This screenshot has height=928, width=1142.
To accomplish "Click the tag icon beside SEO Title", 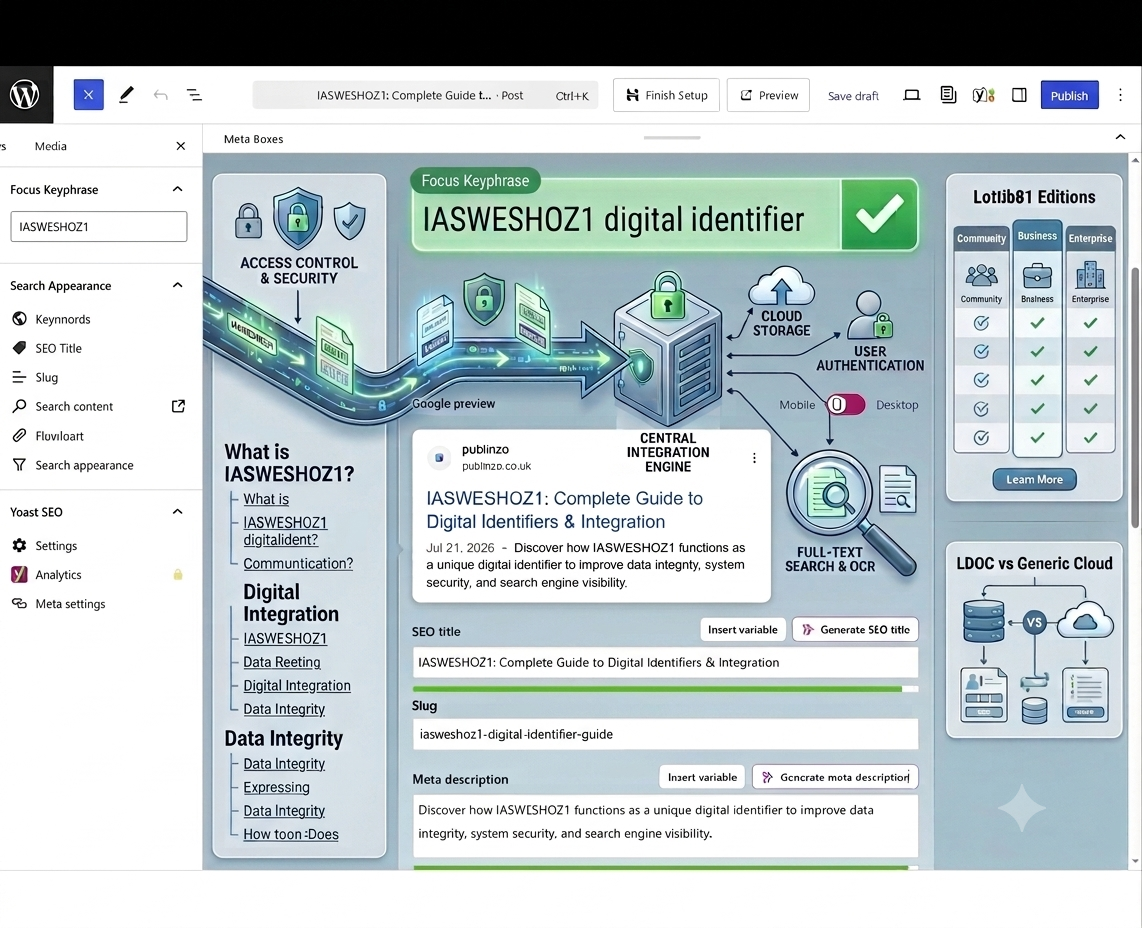I will click(x=20, y=348).
